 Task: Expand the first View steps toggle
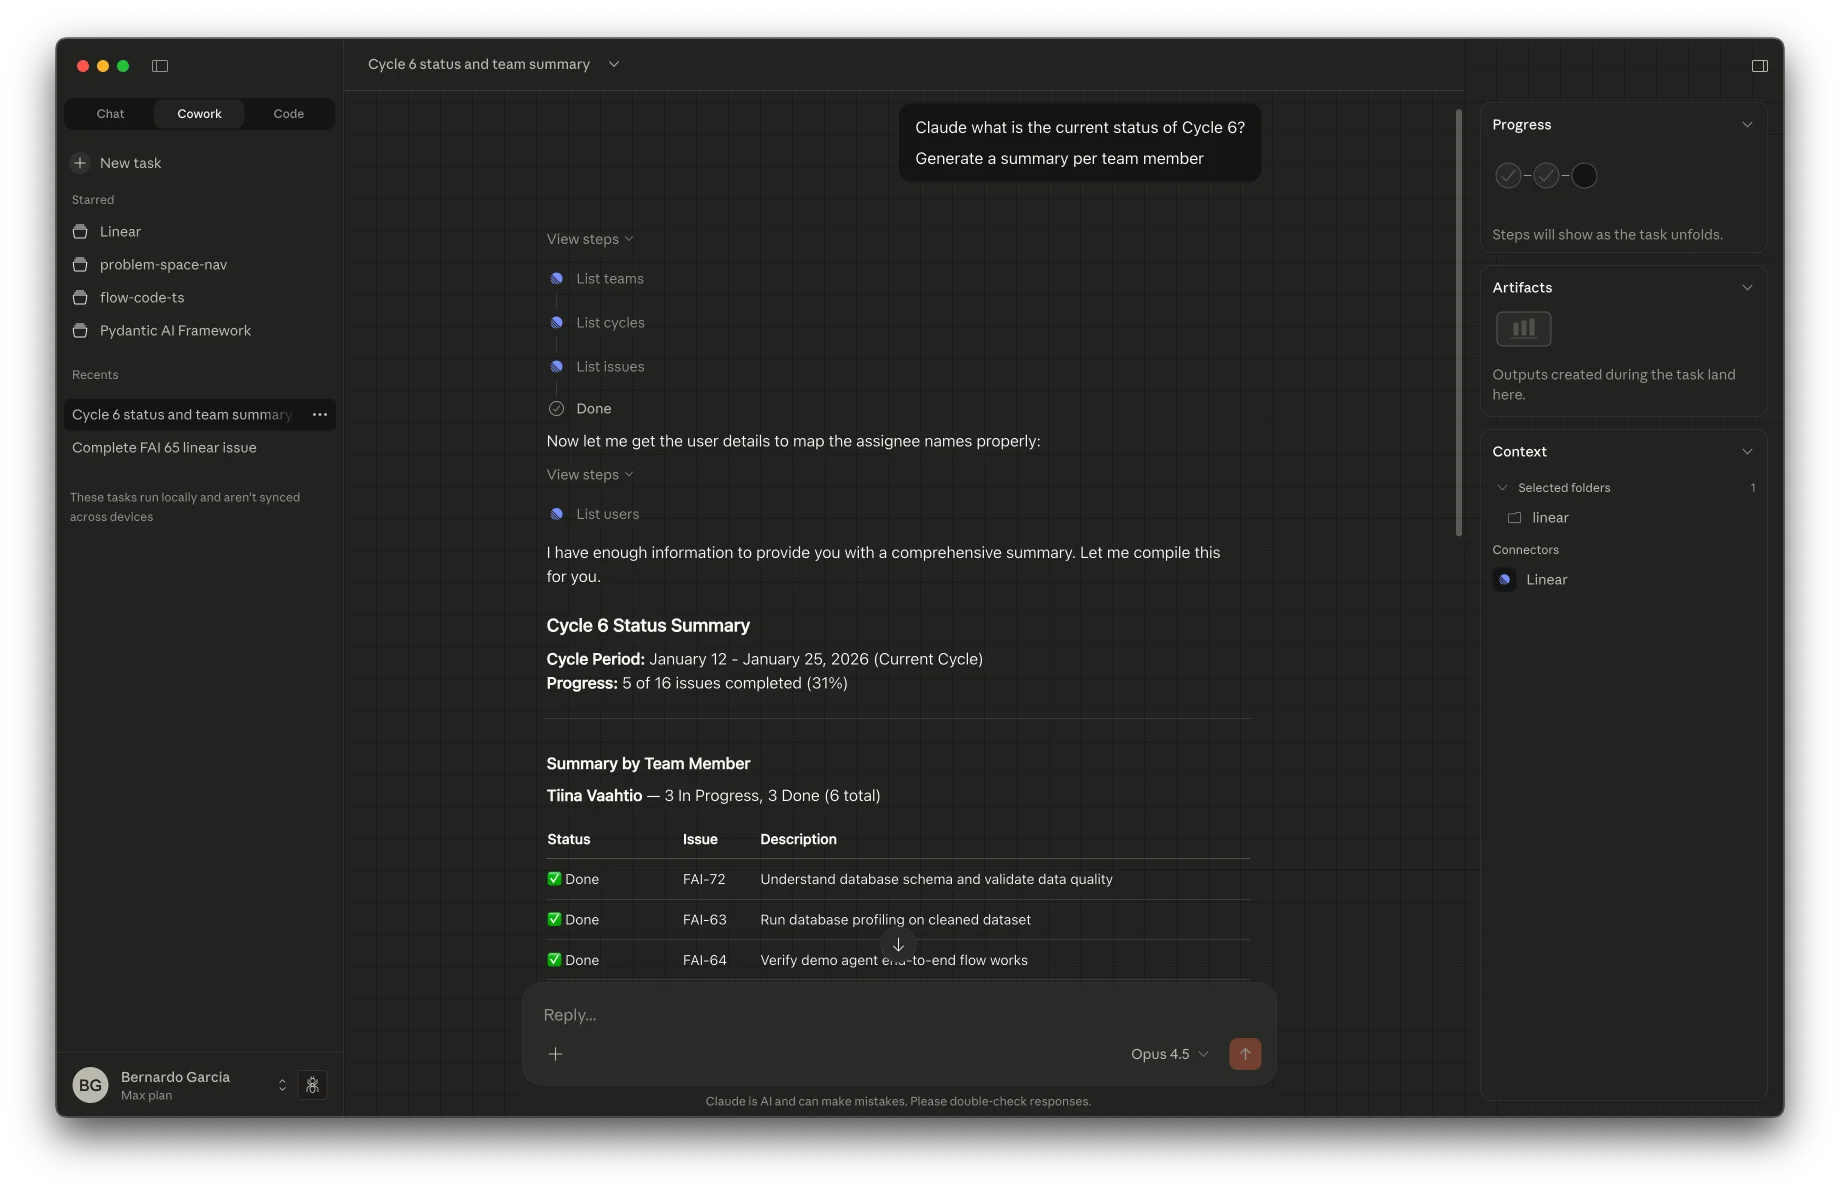point(589,239)
